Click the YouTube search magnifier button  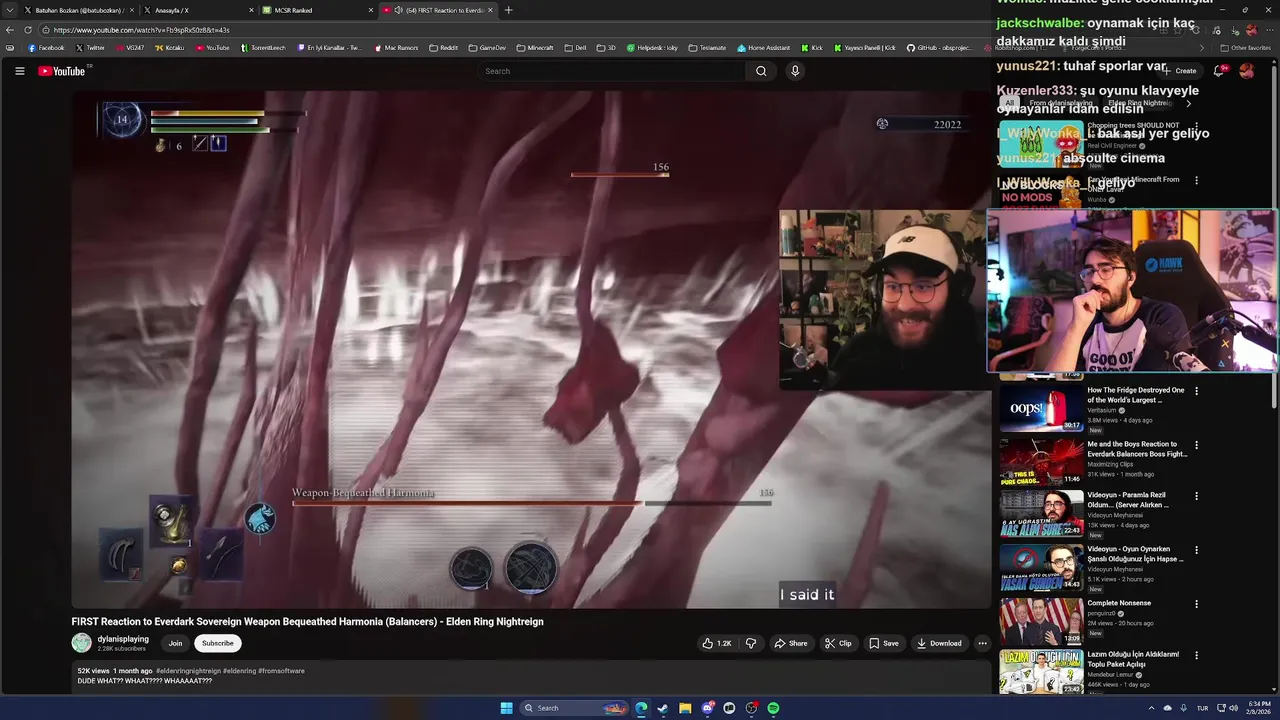point(761,71)
